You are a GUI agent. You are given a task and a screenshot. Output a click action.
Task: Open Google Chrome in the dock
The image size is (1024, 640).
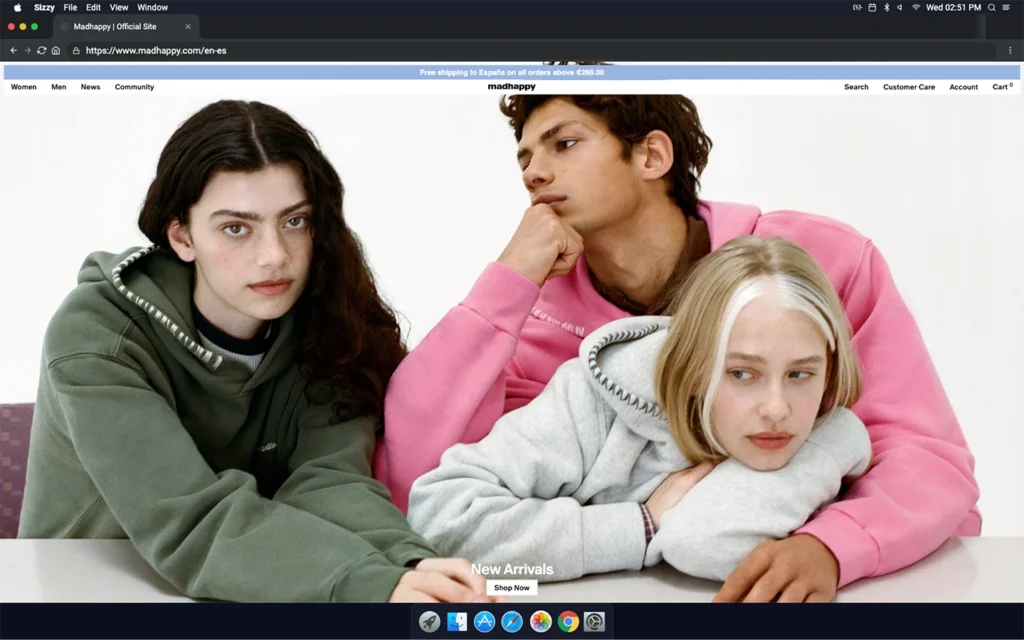[x=568, y=622]
